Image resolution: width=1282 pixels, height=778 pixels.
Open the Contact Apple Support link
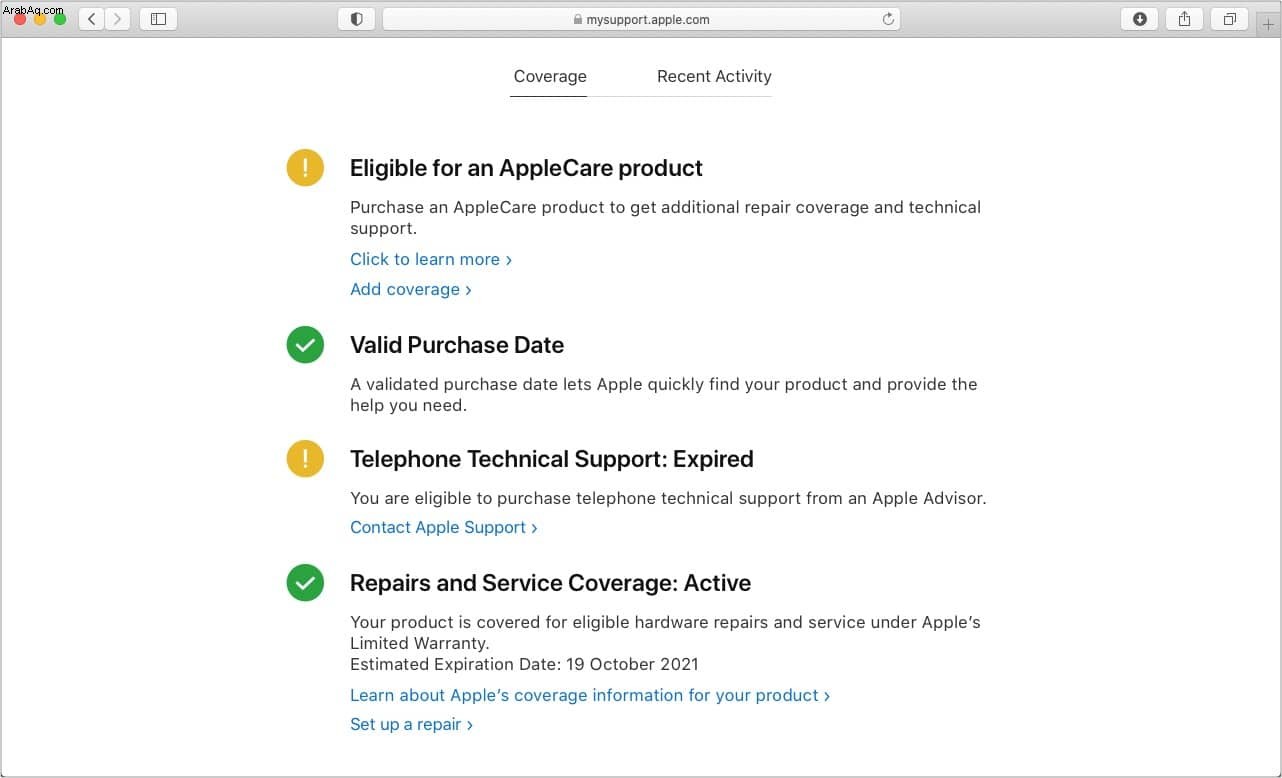444,527
